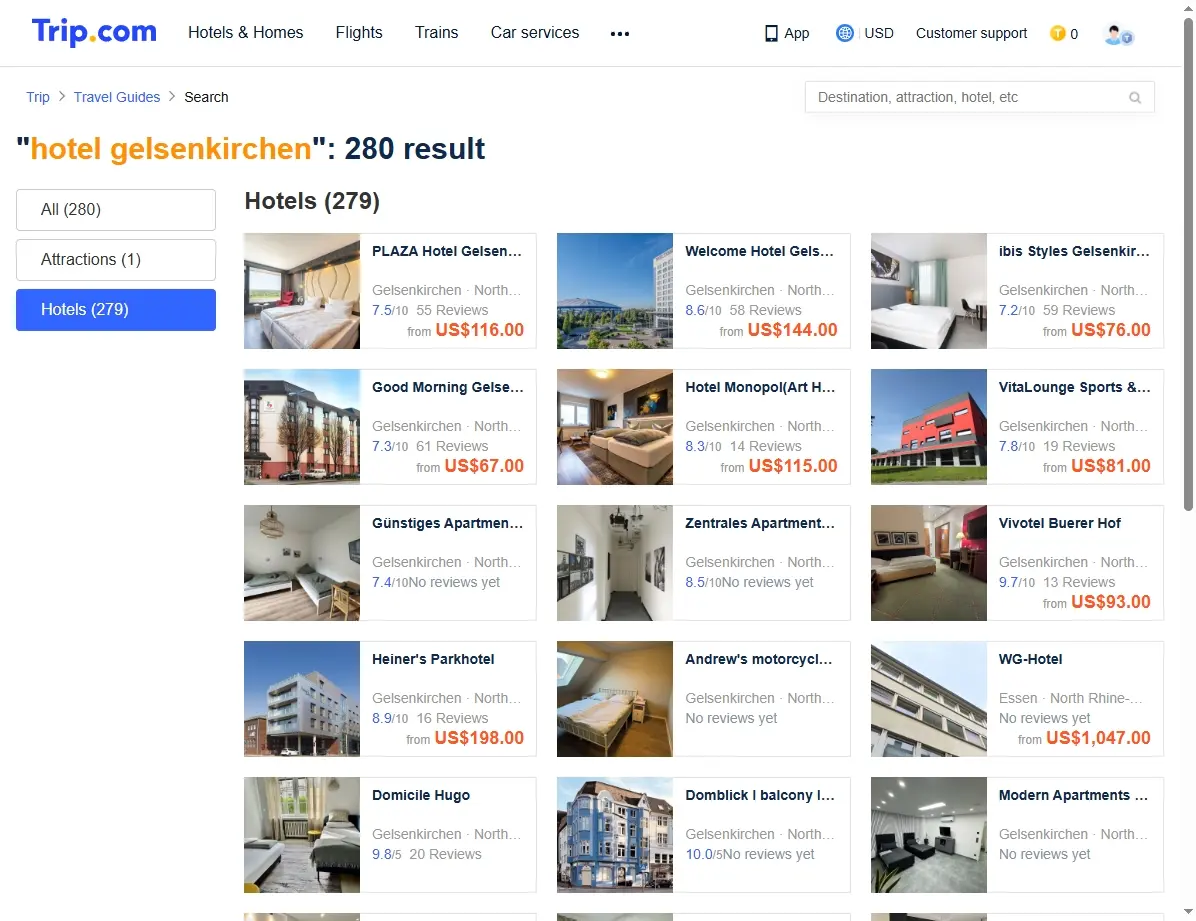This screenshot has width=1196, height=921.
Task: Open Heiner's Parkhotel building photo
Action: click(302, 699)
